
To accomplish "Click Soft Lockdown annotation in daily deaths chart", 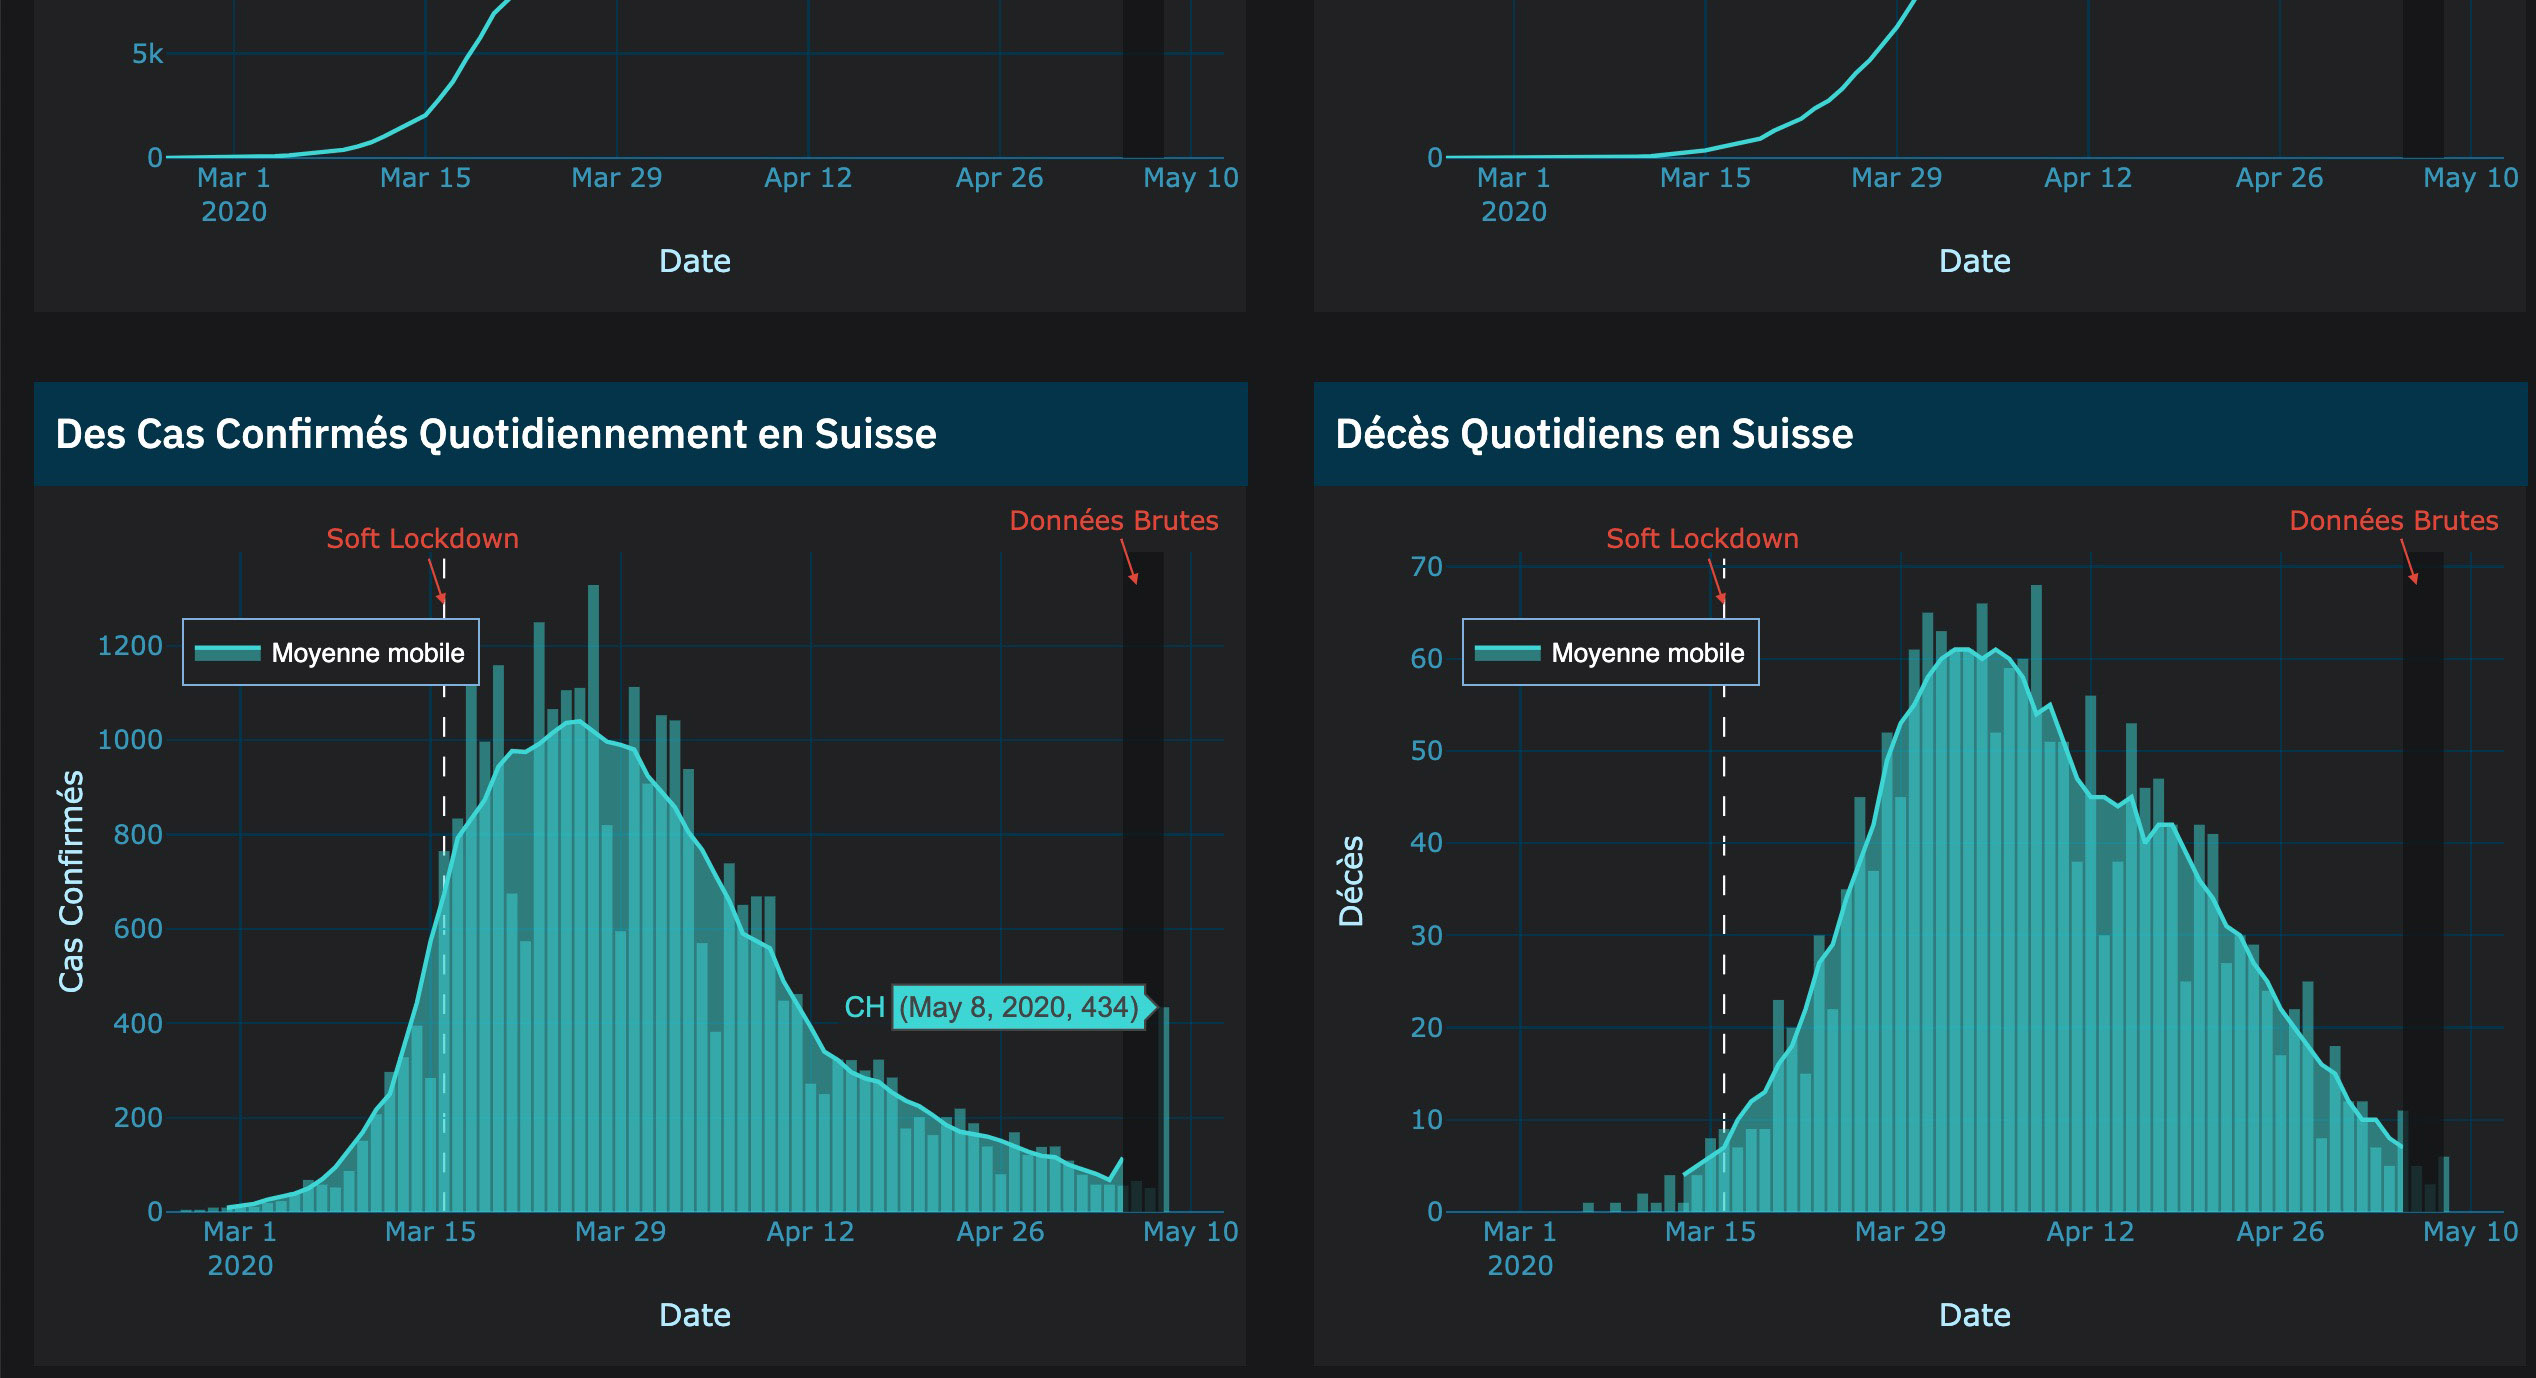I will pos(1702,539).
